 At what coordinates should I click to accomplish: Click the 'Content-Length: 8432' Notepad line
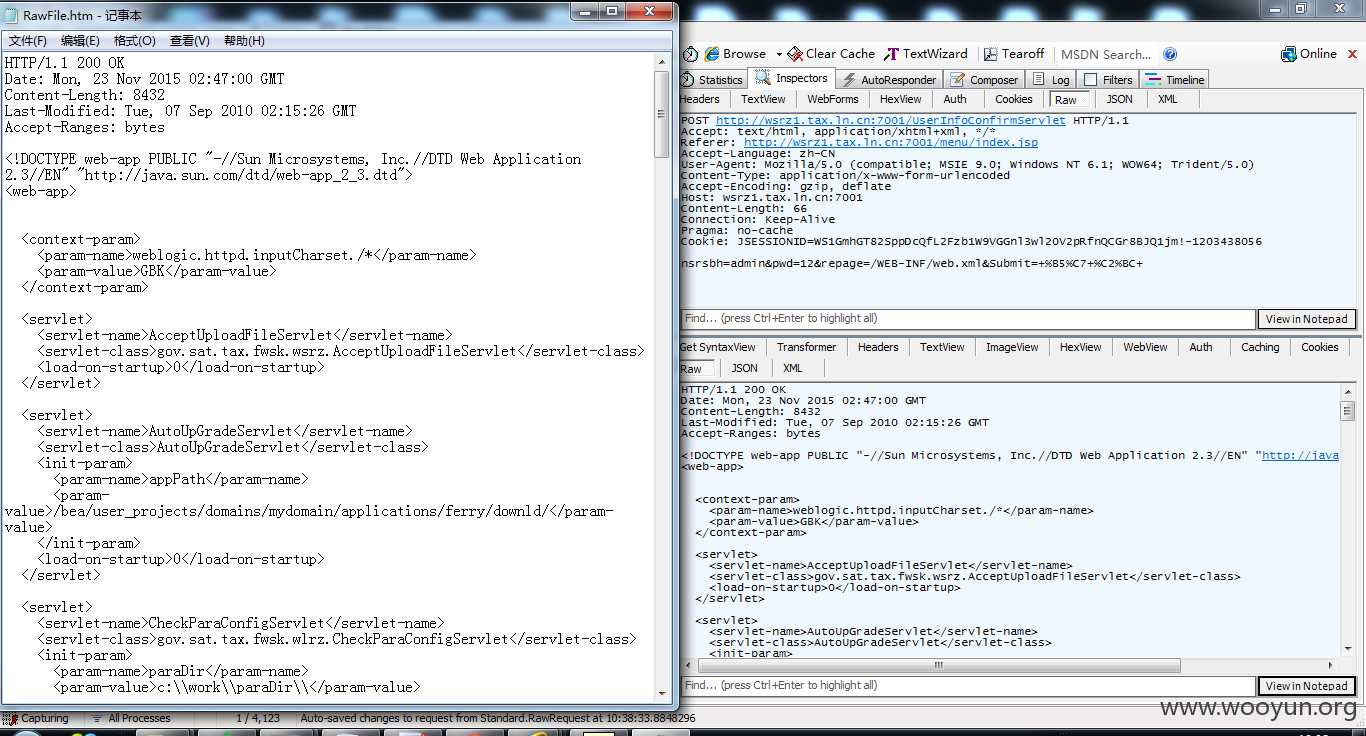click(84, 95)
